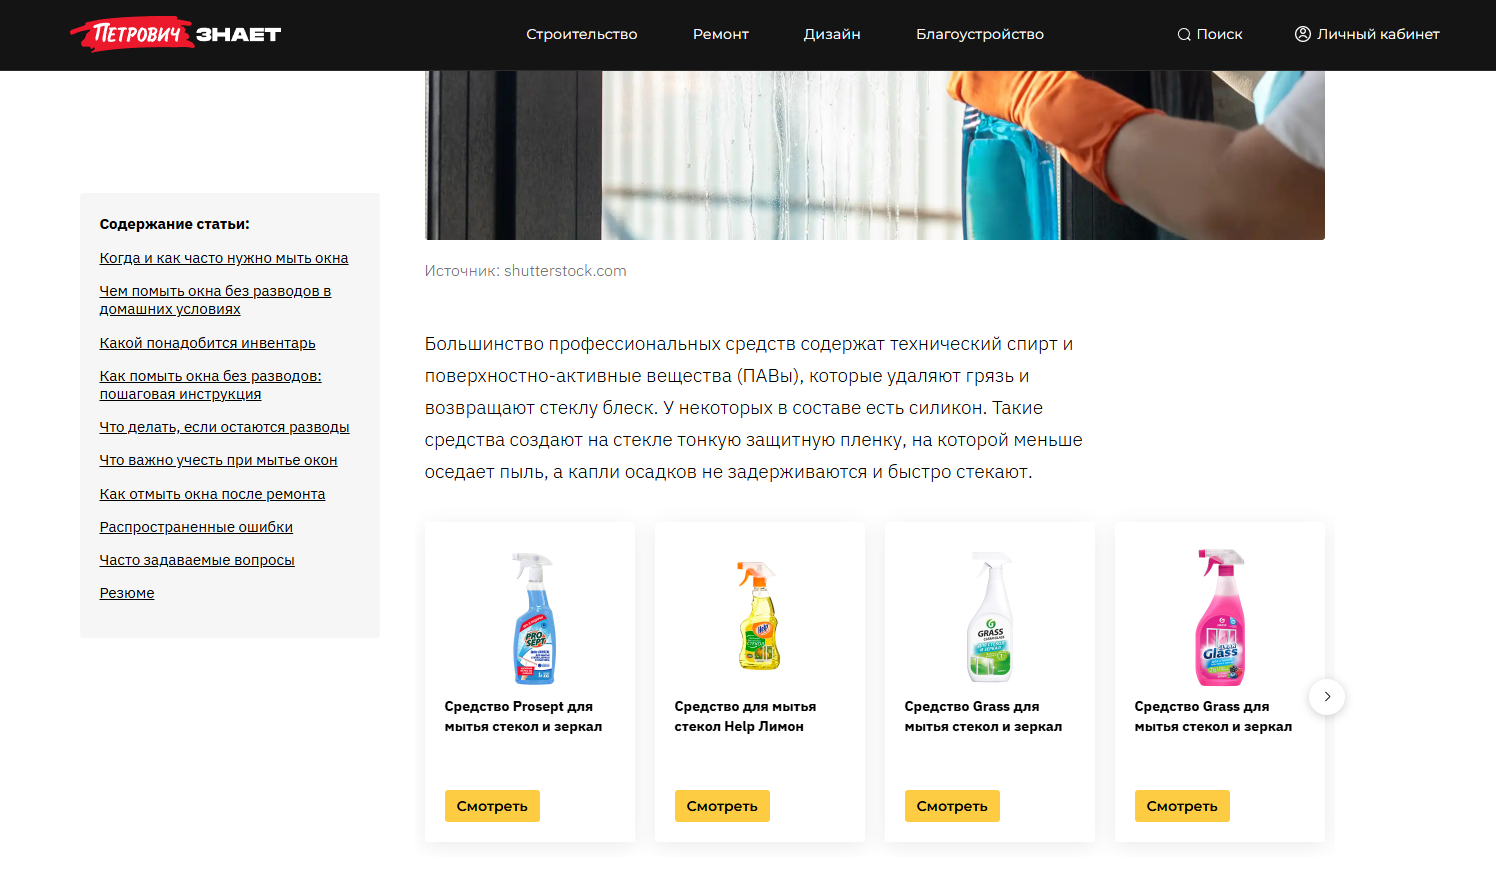Click Смотреть under Prosept product
Viewport: 1496px width, 892px height.
(x=492, y=806)
